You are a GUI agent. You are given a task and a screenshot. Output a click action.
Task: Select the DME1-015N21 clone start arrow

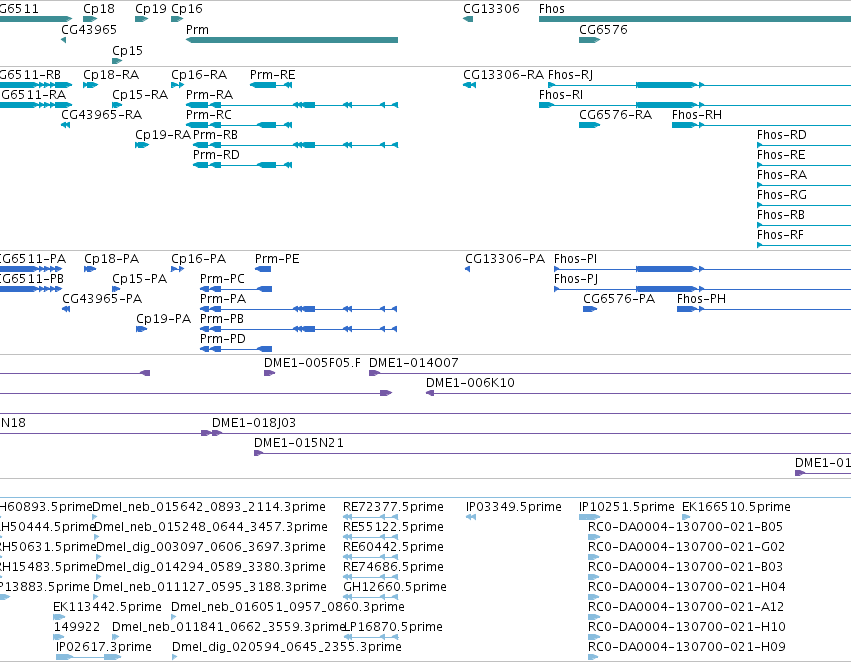tap(258, 453)
